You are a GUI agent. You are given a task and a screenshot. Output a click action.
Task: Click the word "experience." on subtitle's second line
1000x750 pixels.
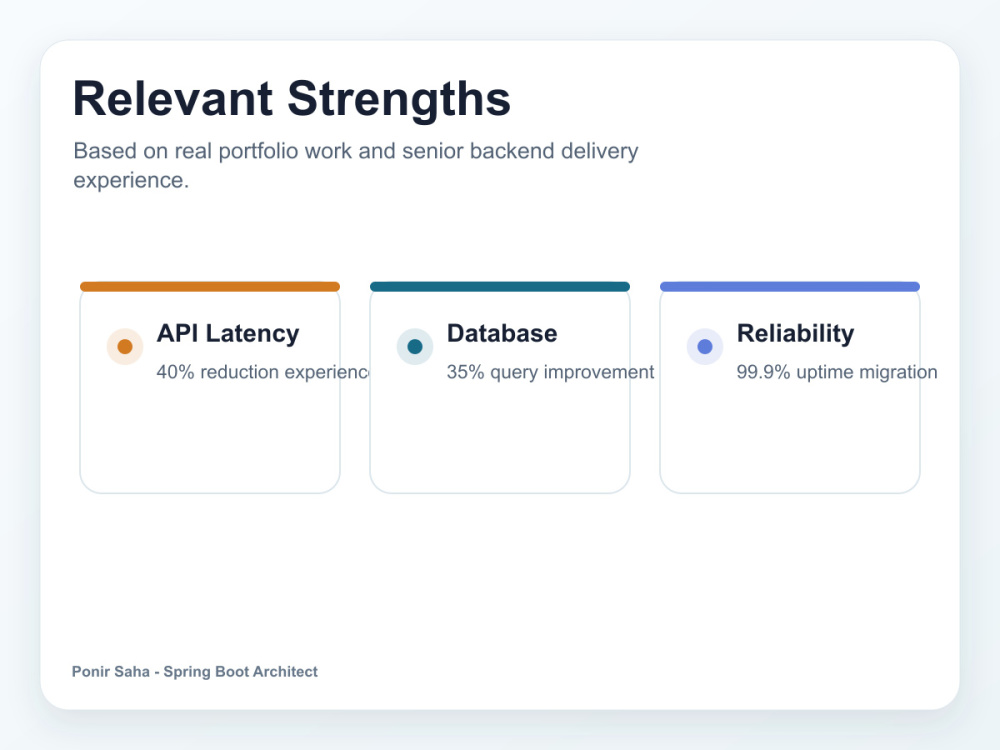point(131,180)
